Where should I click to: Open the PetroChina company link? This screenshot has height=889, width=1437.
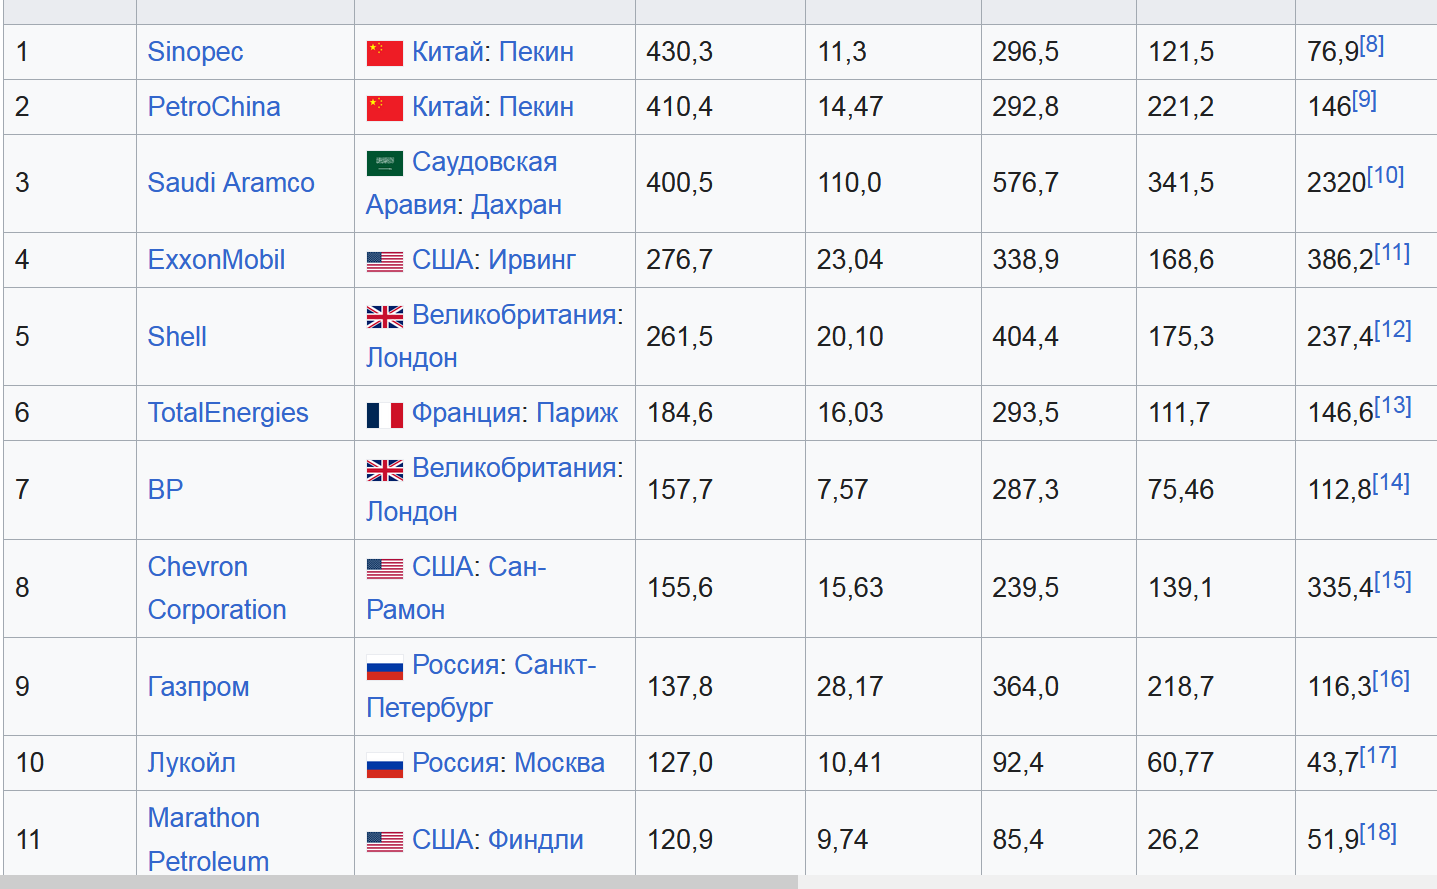click(214, 107)
